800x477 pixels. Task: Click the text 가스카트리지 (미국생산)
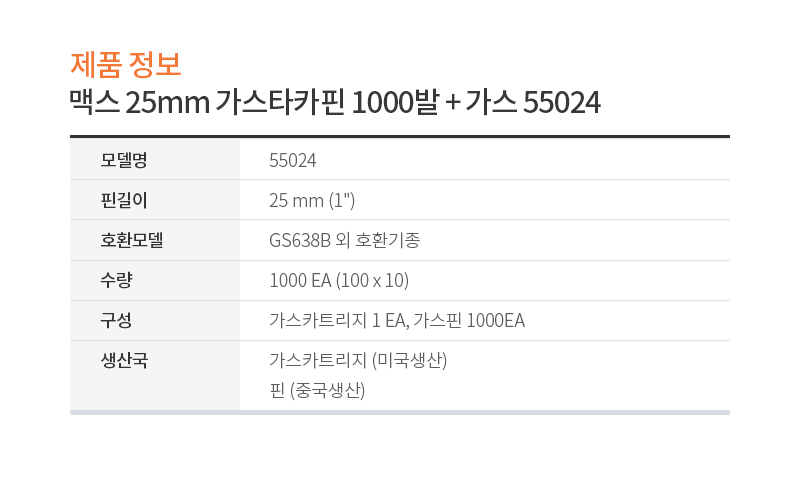tap(358, 360)
